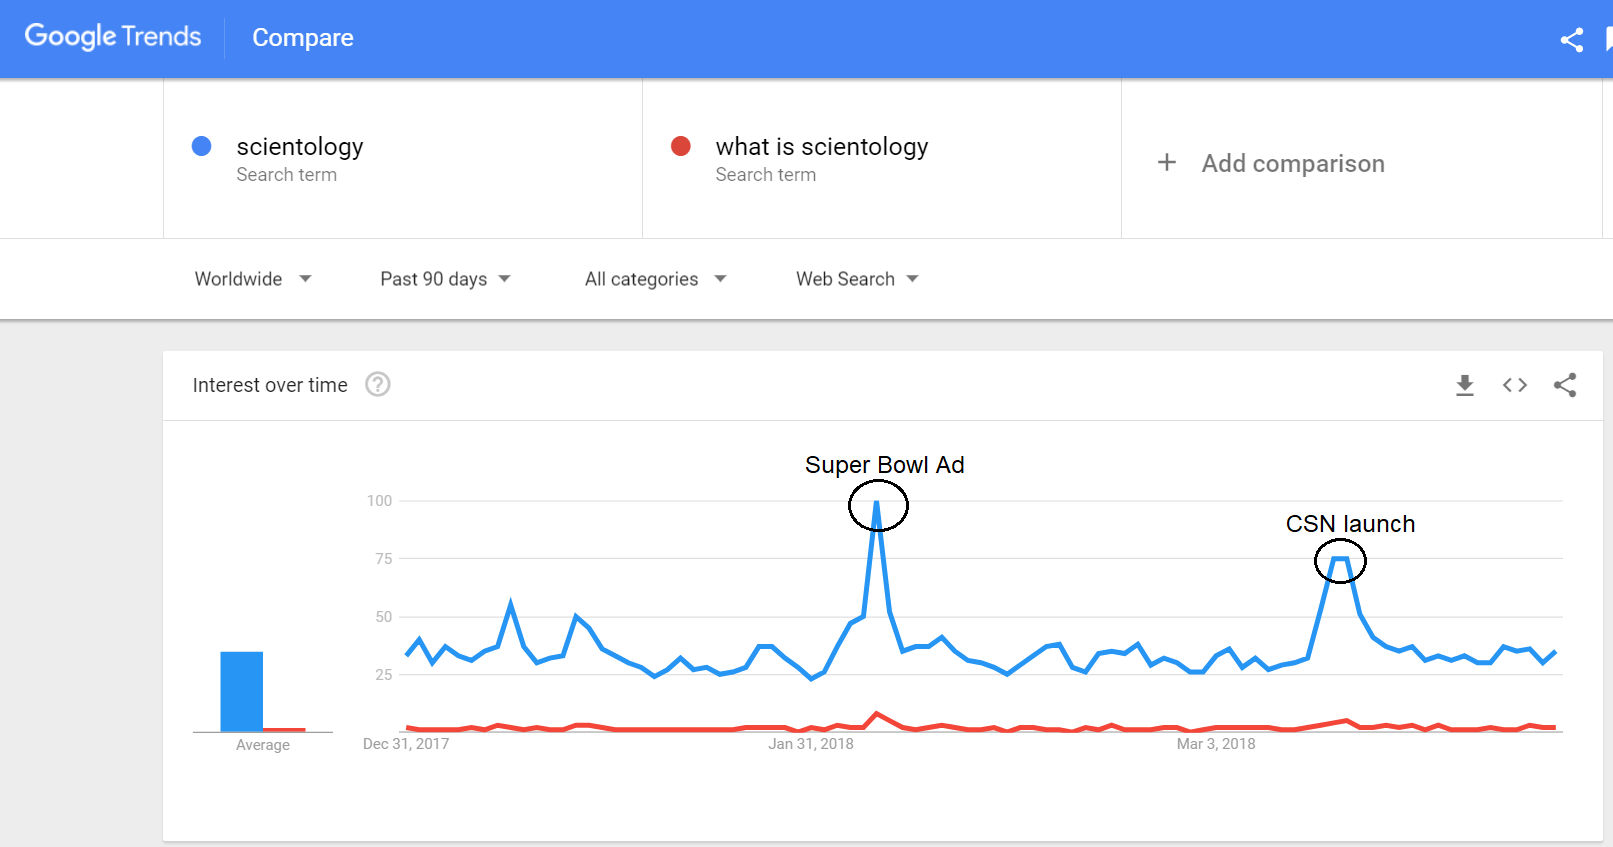Click the Super Bowl Ad peak on chart
Screen dimensions: 1613x847
pyautogui.click(x=877, y=504)
